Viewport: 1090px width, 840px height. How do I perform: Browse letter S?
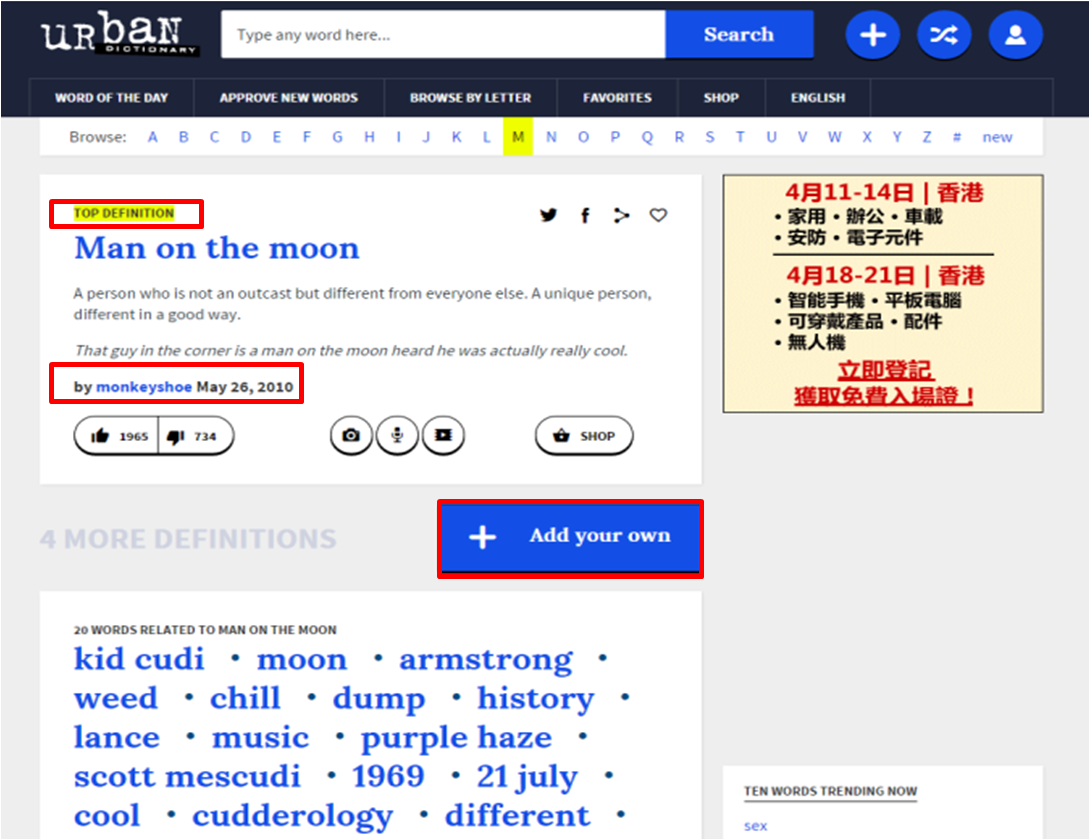[710, 137]
